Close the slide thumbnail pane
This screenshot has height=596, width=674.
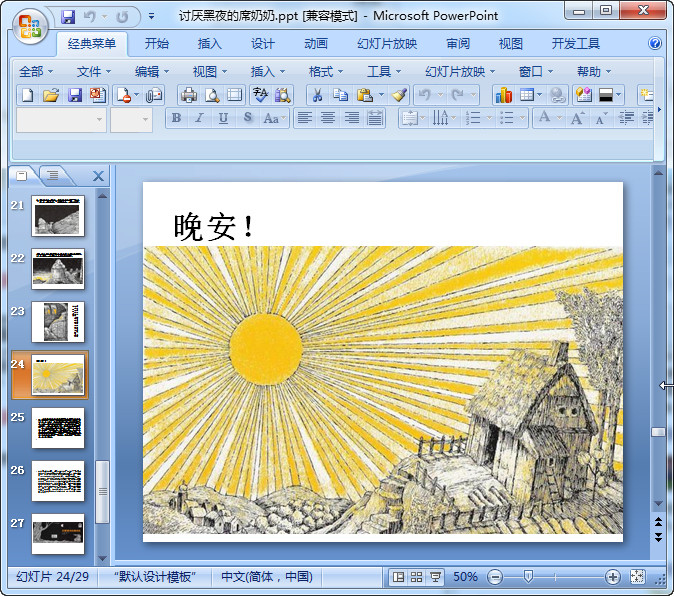click(98, 176)
